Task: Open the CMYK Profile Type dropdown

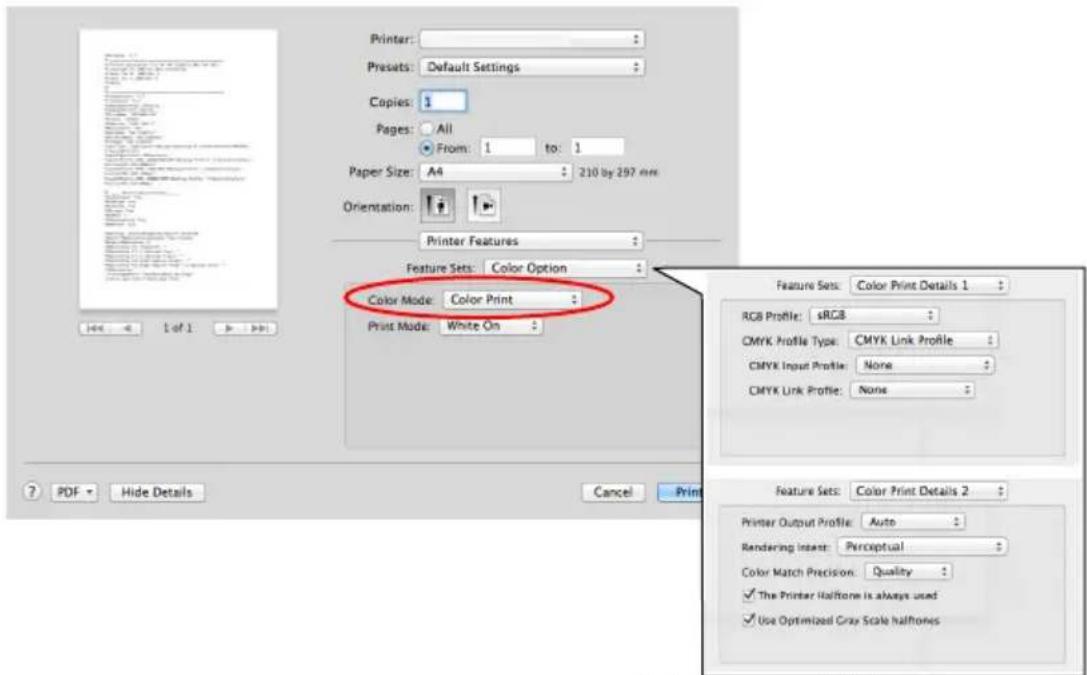Action: coord(923,340)
